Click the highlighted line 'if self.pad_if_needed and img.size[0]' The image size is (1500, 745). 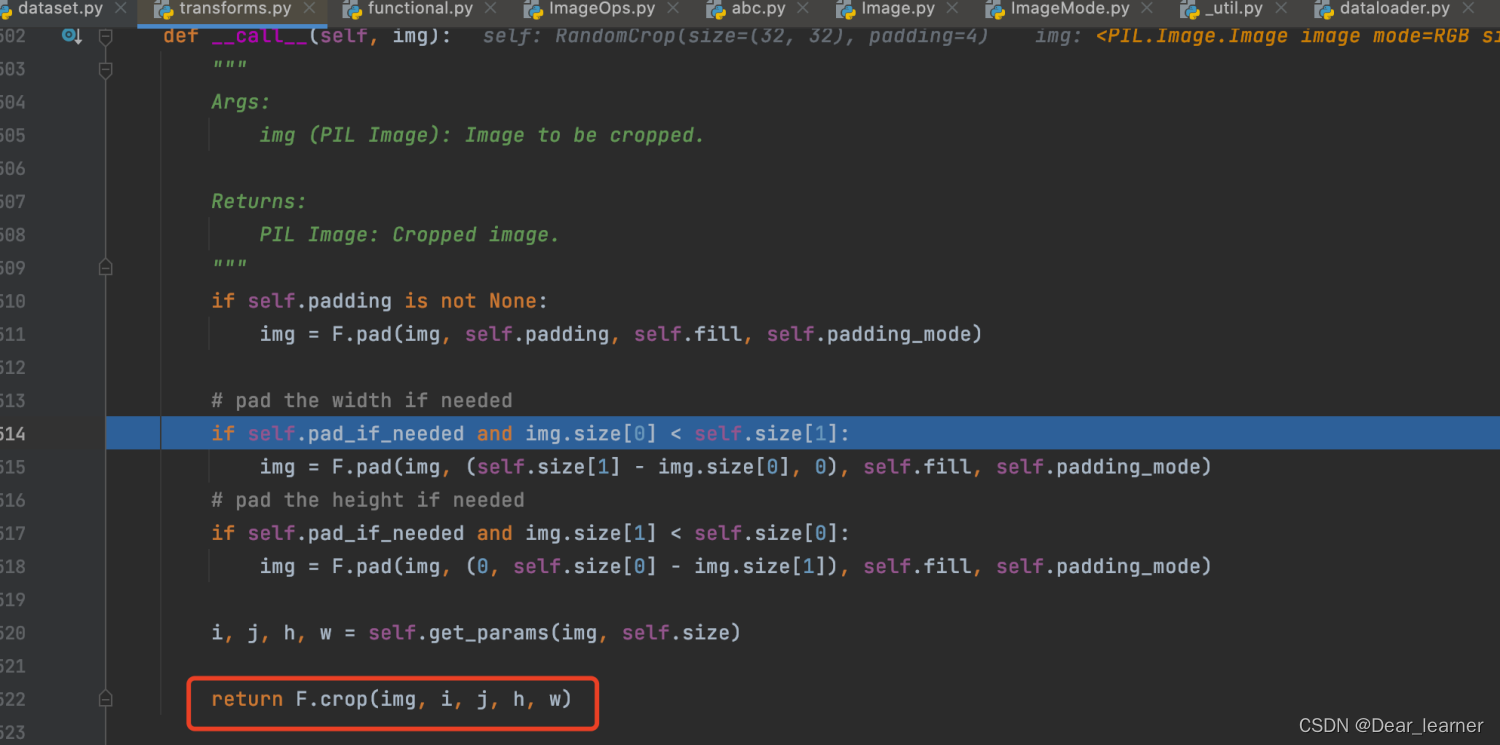click(x=531, y=433)
